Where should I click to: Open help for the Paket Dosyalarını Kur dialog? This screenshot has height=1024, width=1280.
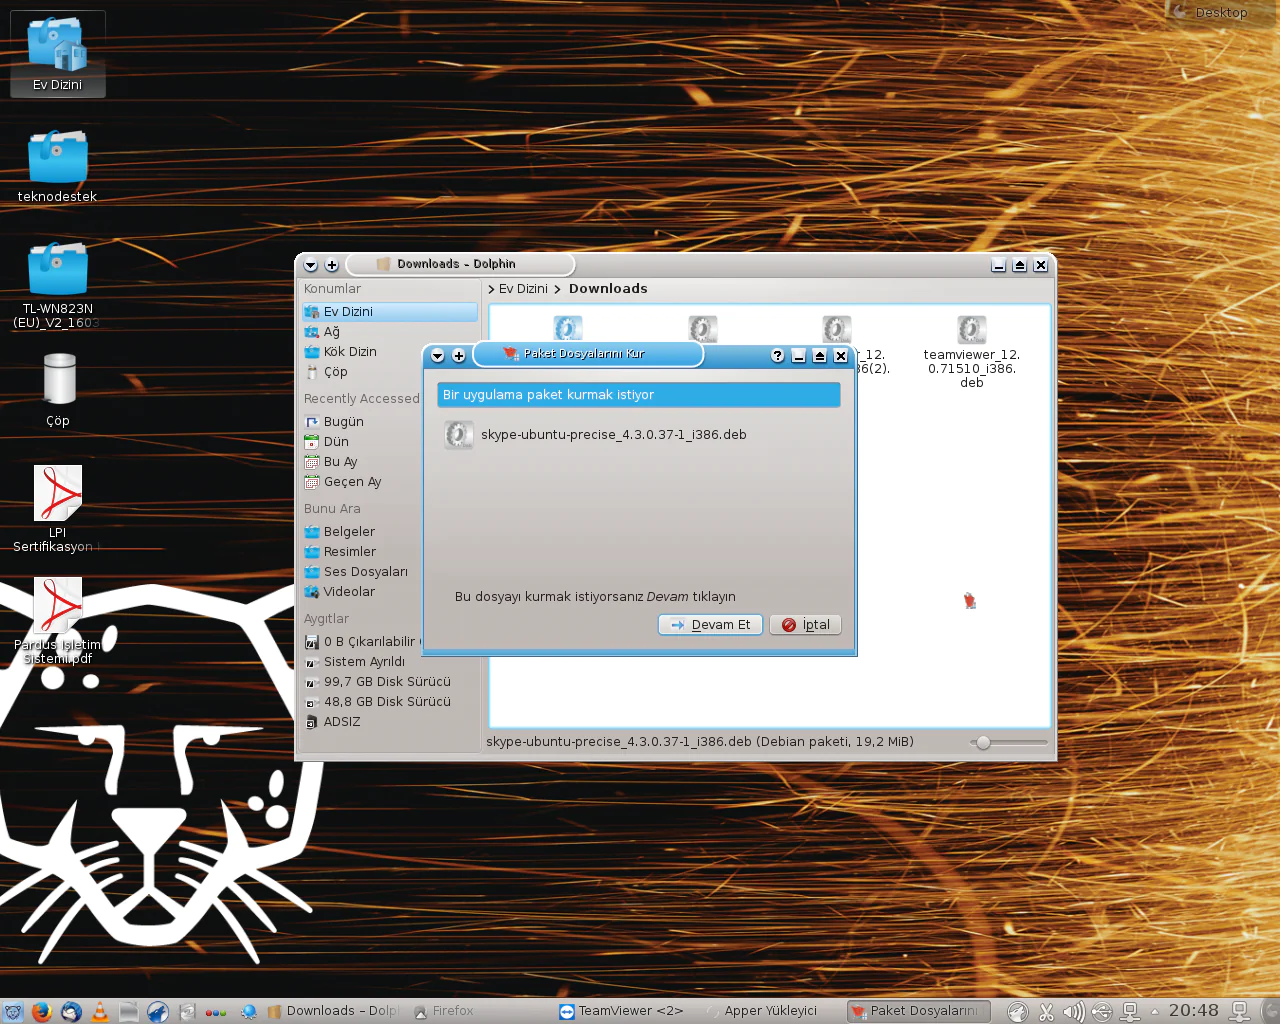(778, 356)
